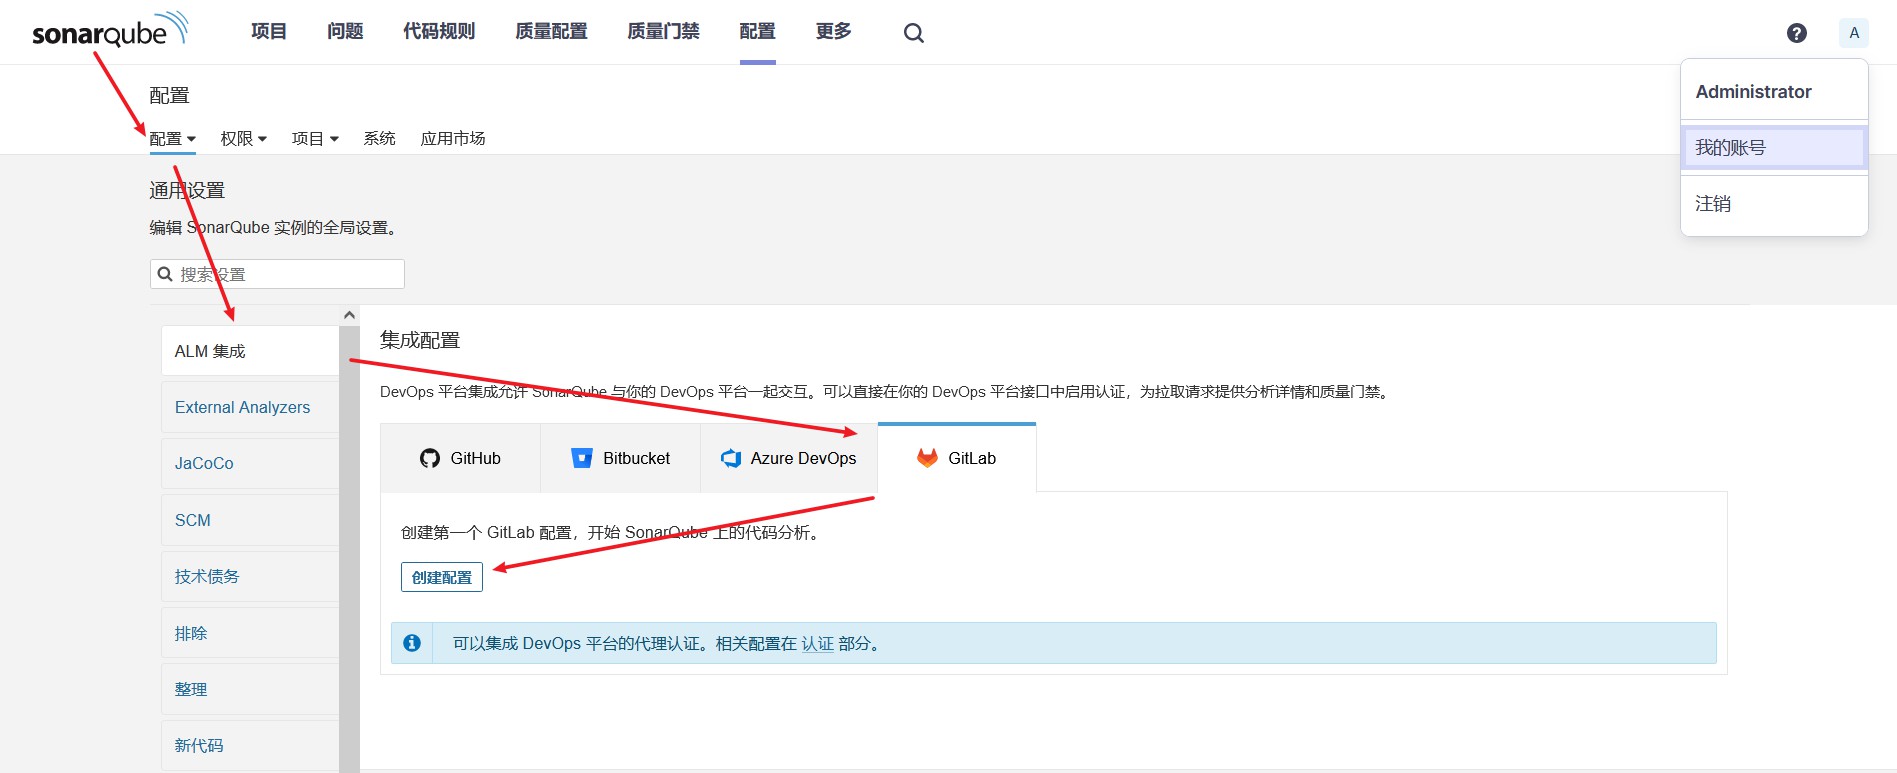Select 整理 settings category
Screen dimensions: 1897x773
pyautogui.click(x=250, y=689)
